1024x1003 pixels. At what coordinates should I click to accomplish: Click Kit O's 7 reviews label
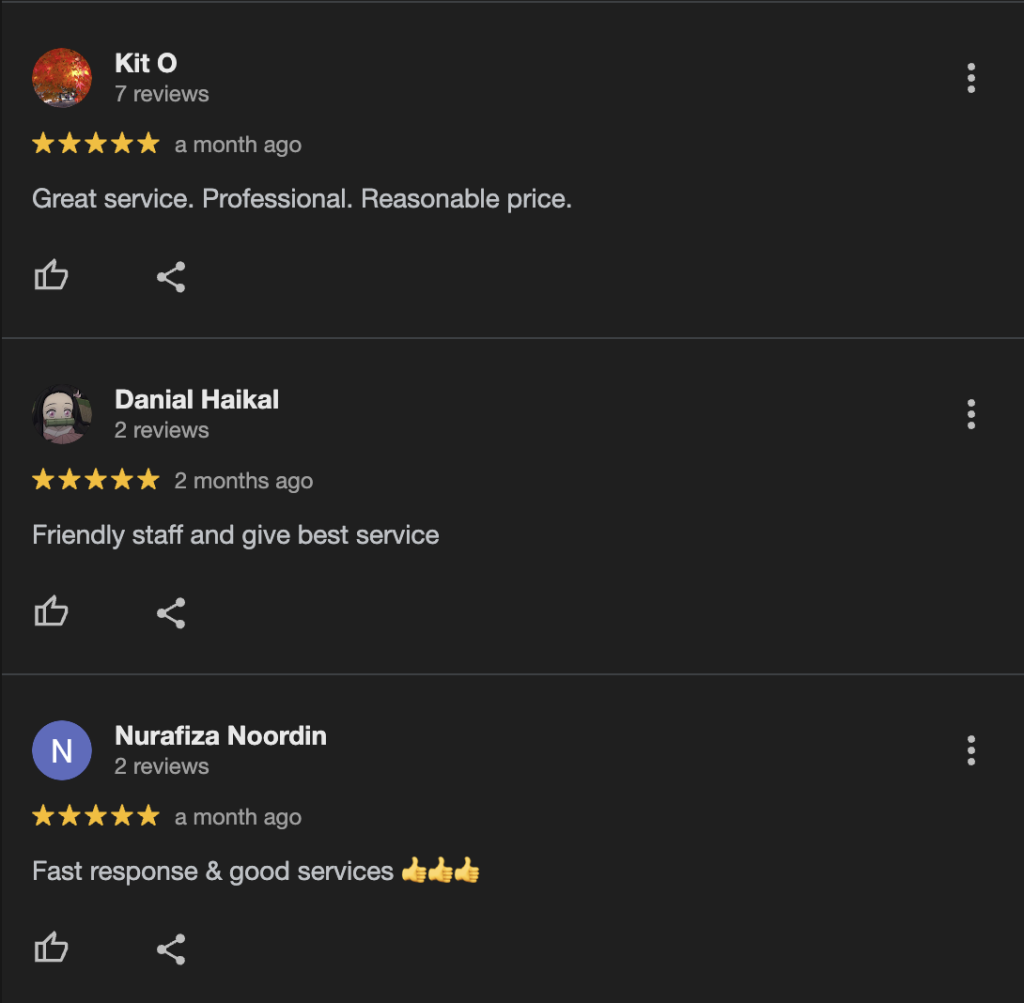click(162, 94)
